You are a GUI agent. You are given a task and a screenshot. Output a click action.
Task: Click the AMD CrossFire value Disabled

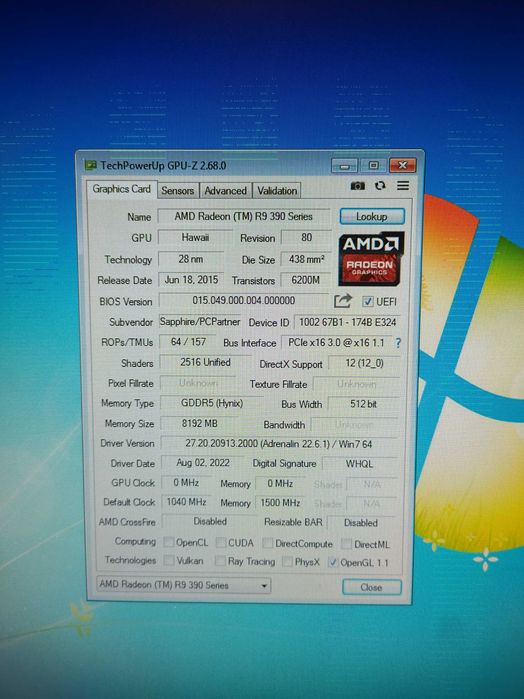(x=210, y=522)
